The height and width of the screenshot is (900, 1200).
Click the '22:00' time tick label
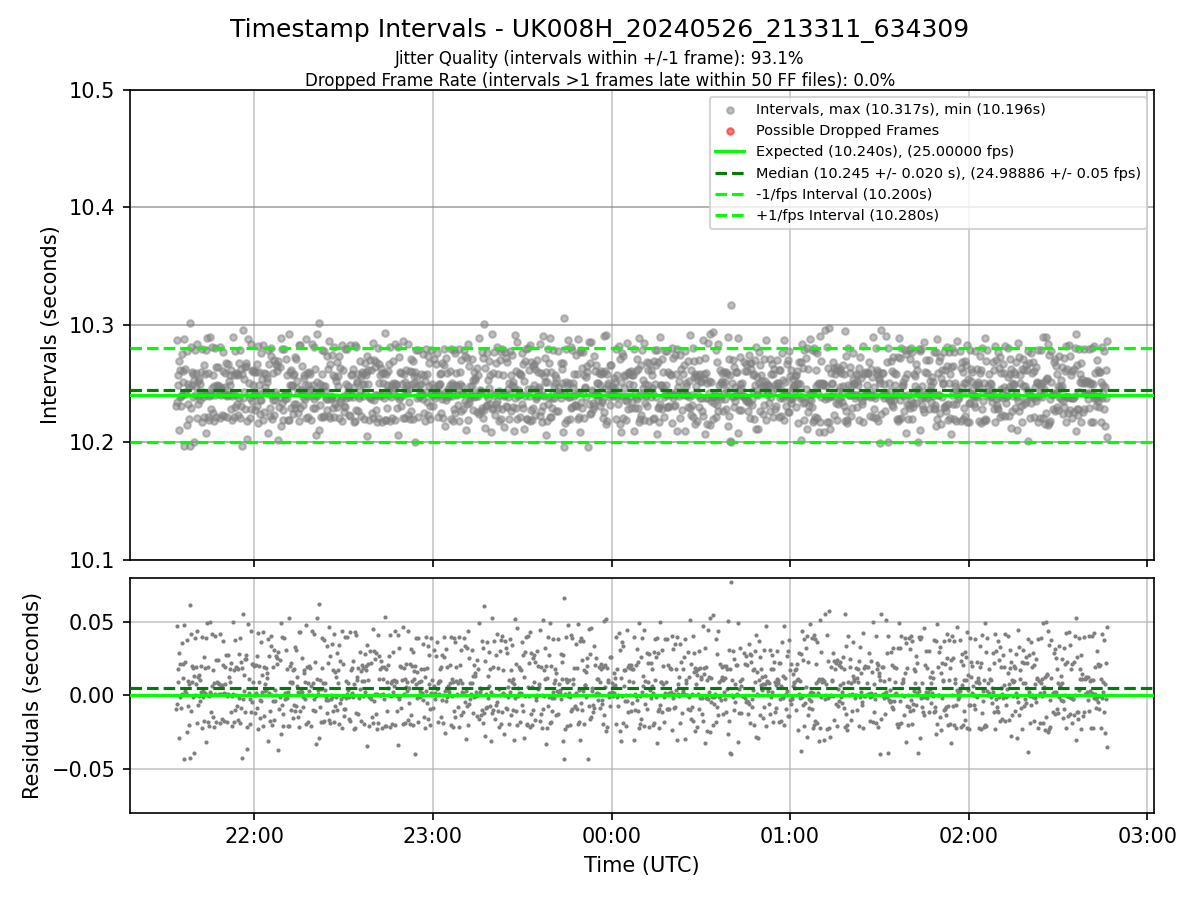[x=254, y=834]
